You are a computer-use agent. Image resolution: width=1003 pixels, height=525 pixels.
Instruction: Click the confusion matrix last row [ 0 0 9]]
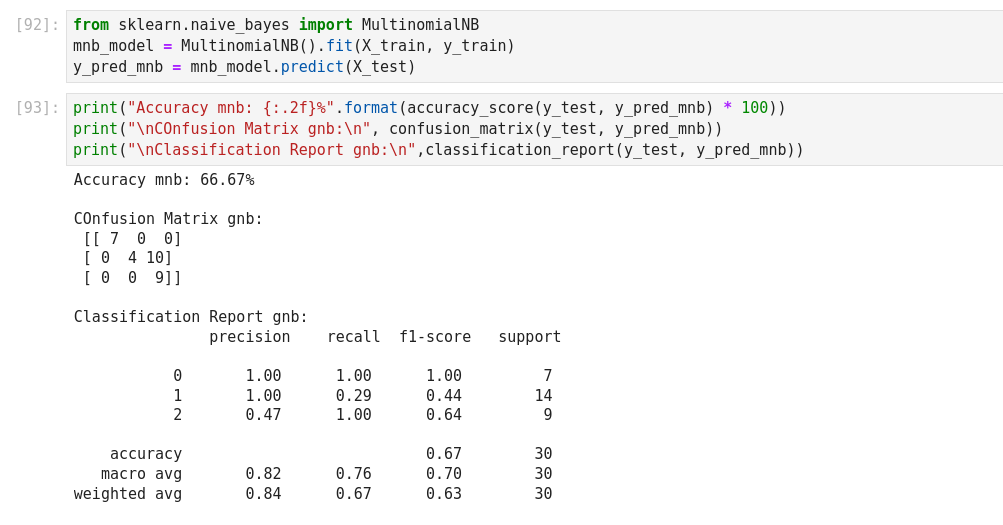132,278
